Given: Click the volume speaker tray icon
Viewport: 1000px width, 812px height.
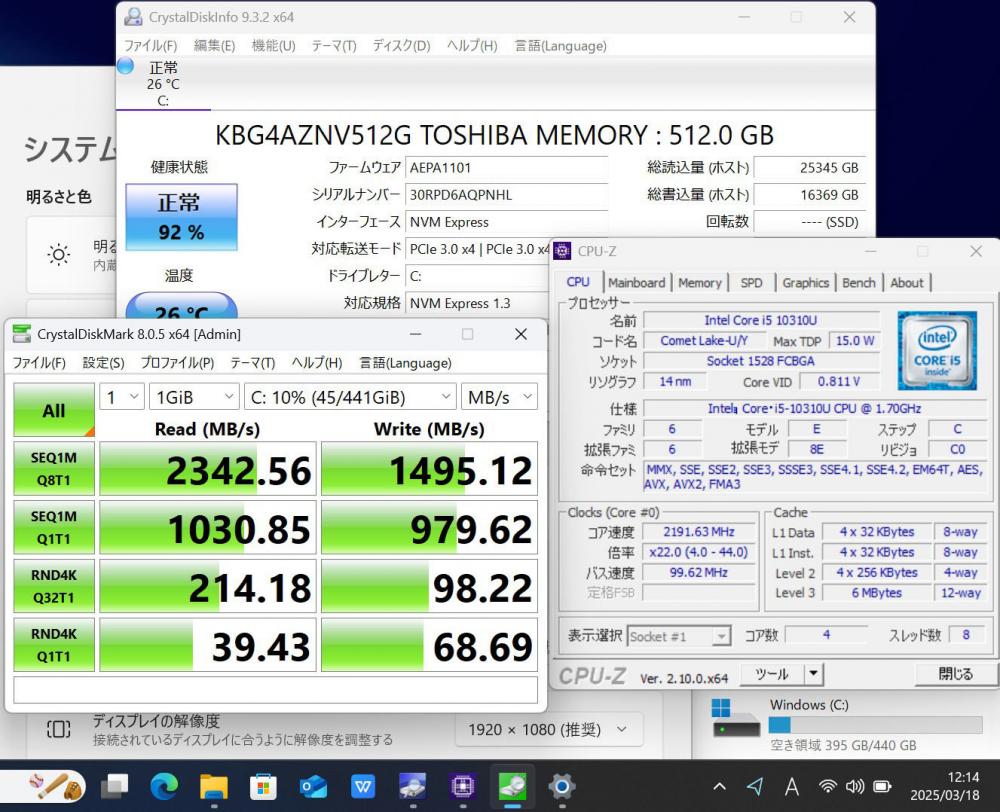Looking at the screenshot, I should tap(855, 786).
